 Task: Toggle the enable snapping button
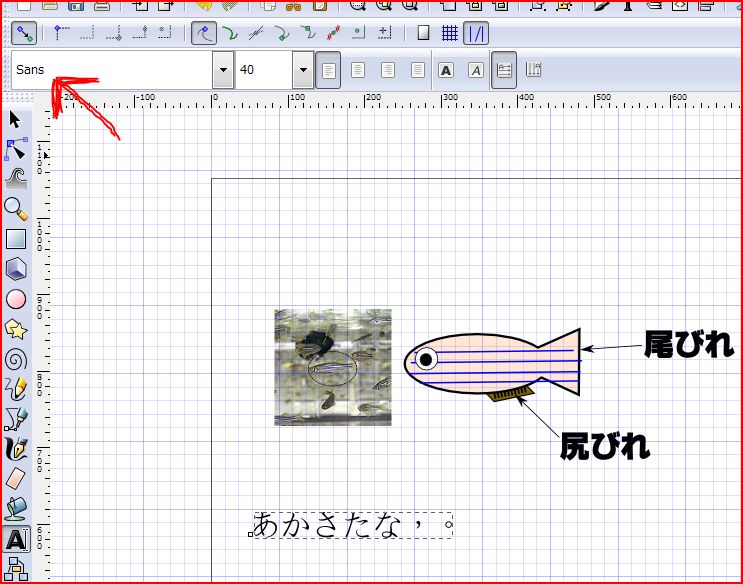click(24, 33)
